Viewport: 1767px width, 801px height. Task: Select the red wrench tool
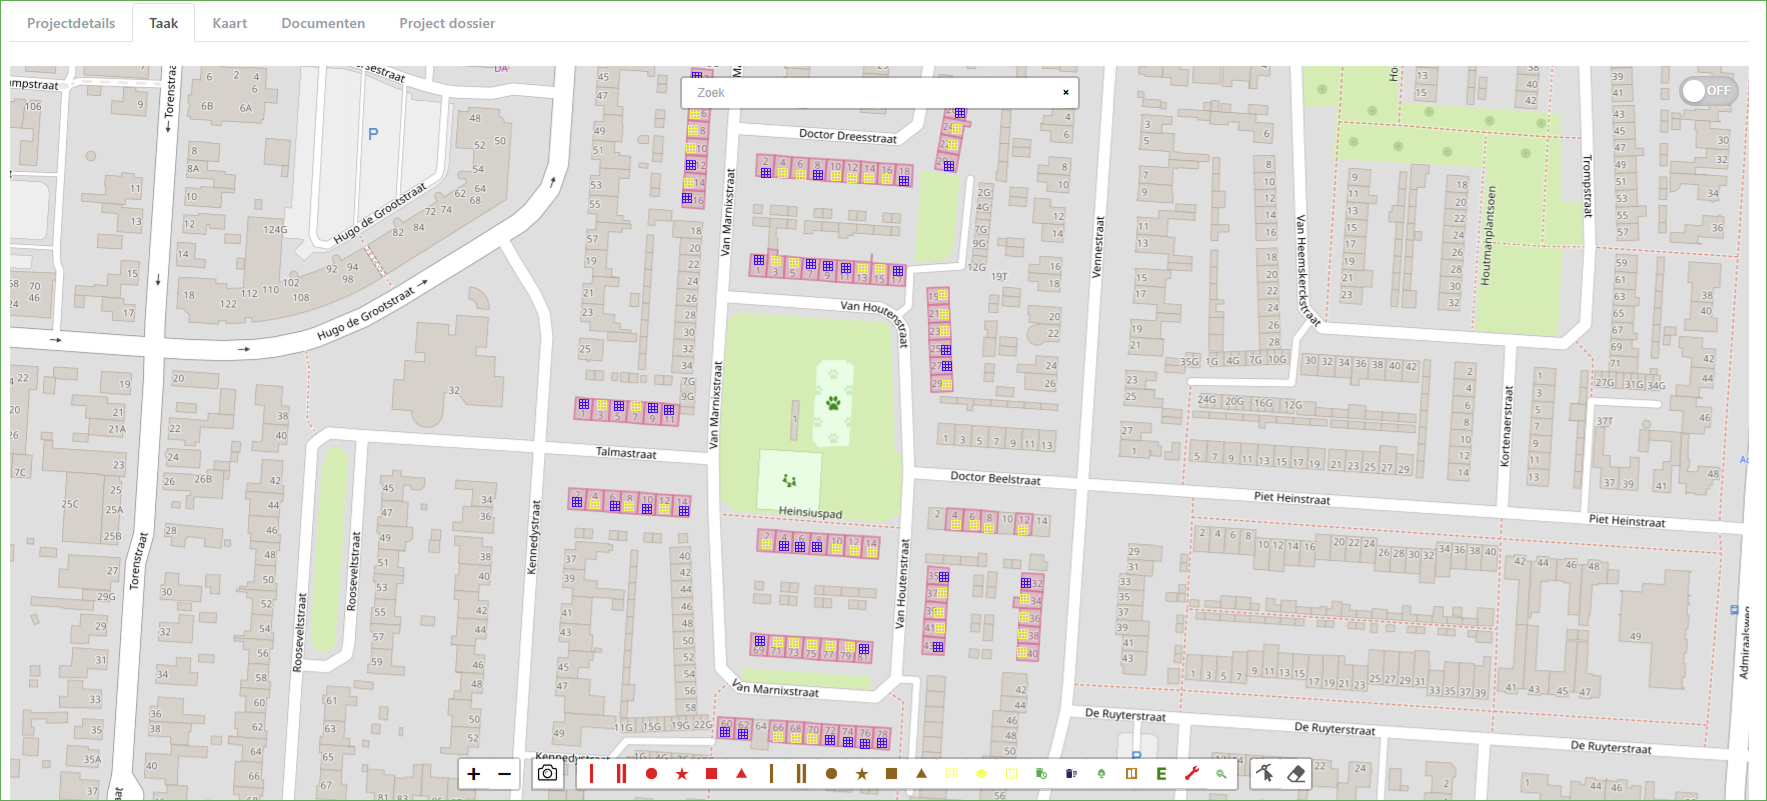click(x=1192, y=774)
